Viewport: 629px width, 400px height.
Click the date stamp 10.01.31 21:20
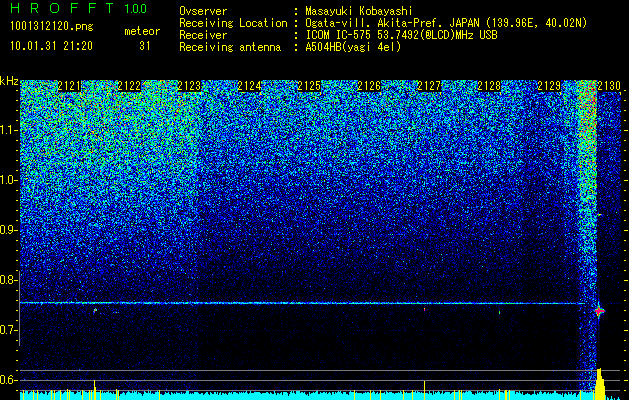point(51,46)
